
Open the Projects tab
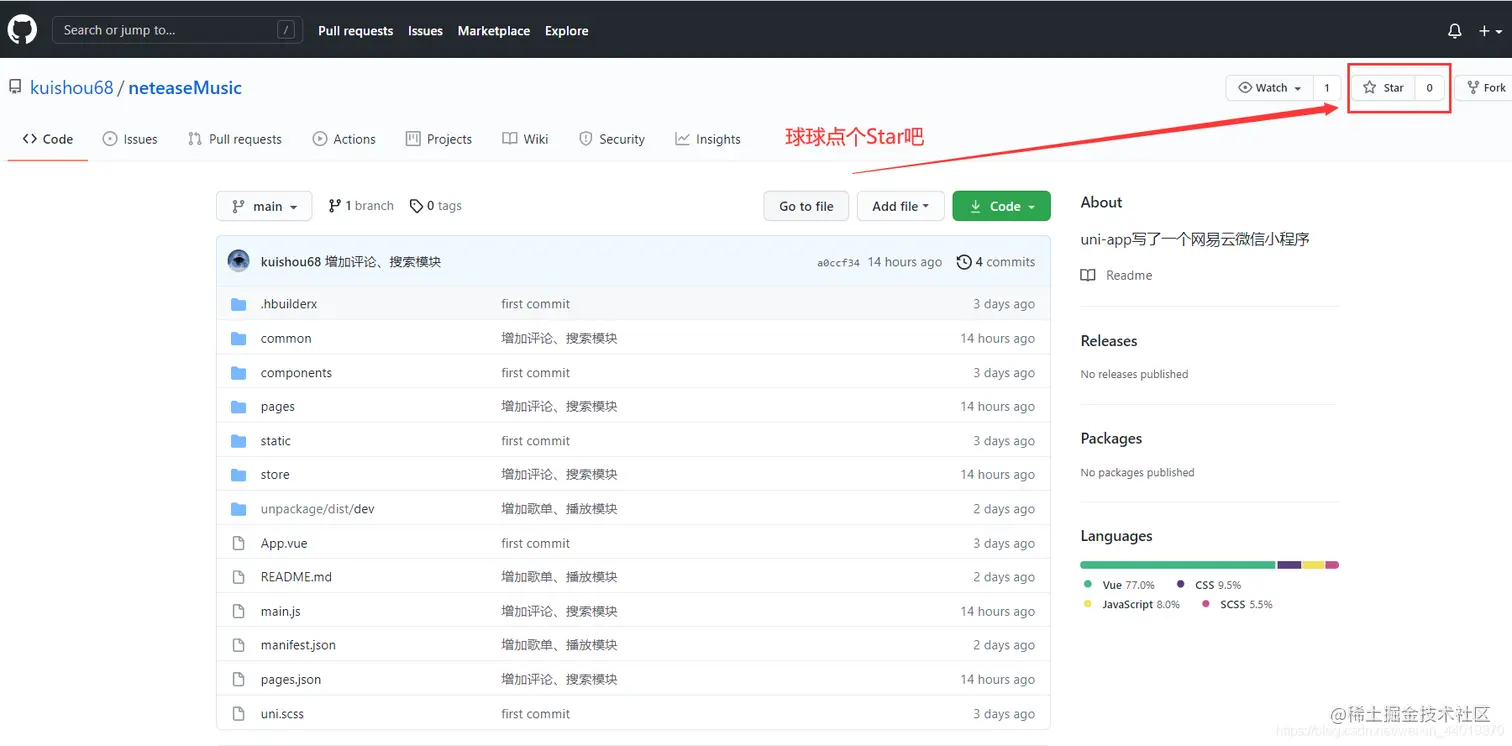[x=439, y=139]
